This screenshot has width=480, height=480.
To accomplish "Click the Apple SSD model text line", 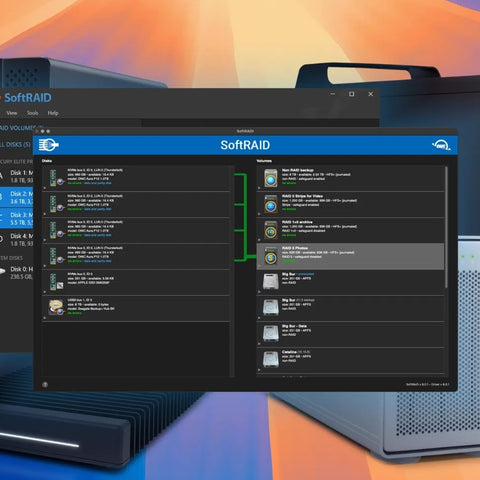I will coord(88,283).
